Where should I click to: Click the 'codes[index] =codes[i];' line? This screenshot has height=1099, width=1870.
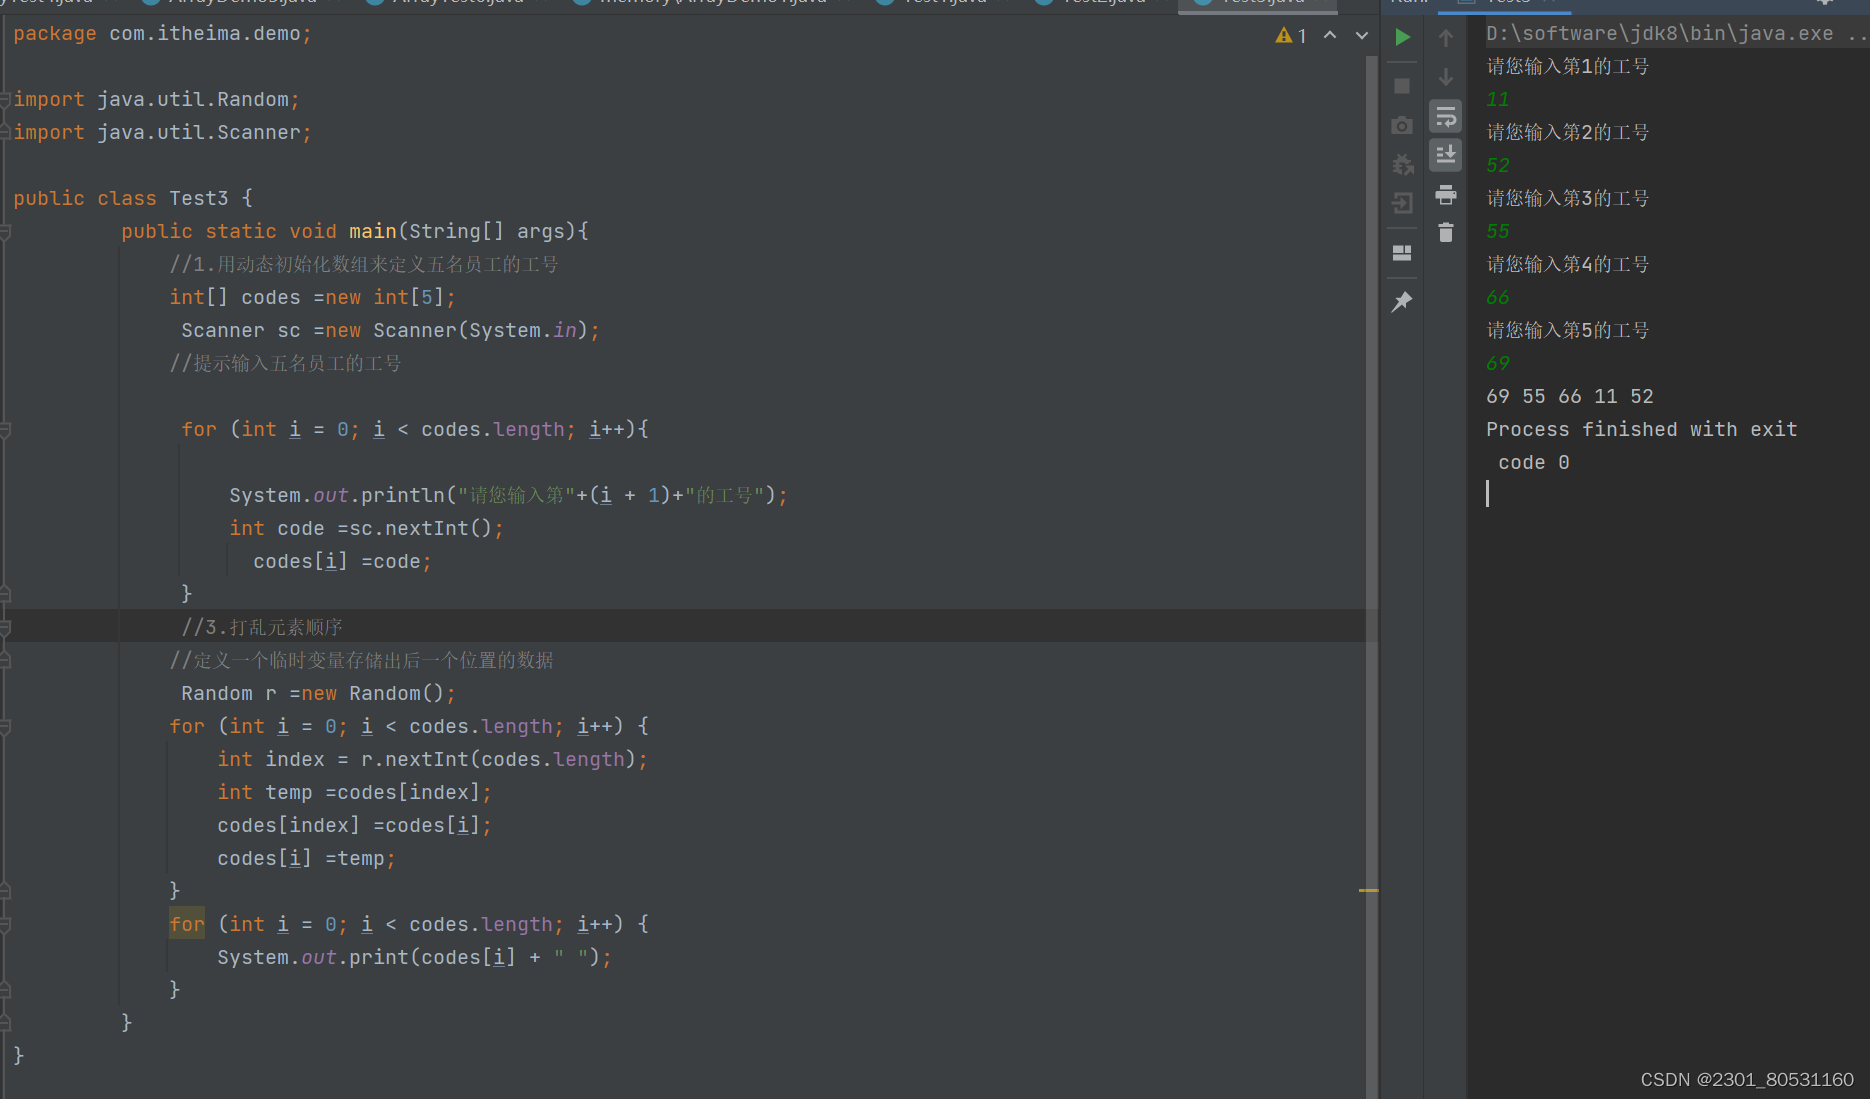pos(354,826)
